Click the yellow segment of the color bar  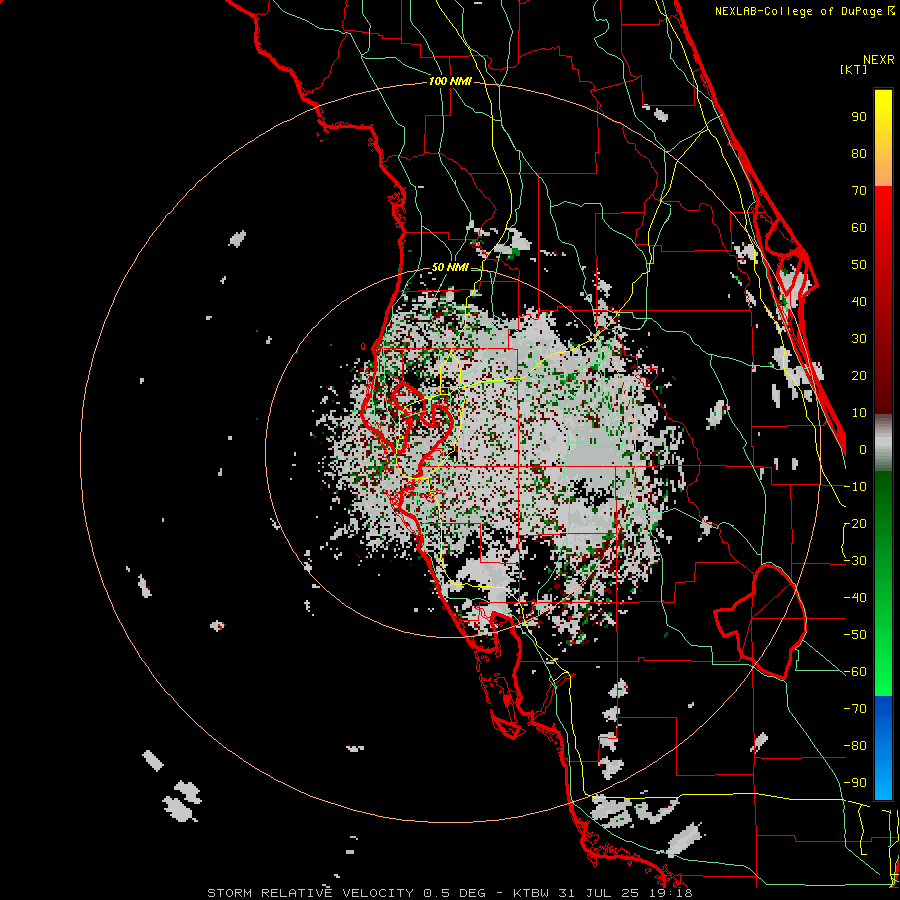tap(883, 138)
